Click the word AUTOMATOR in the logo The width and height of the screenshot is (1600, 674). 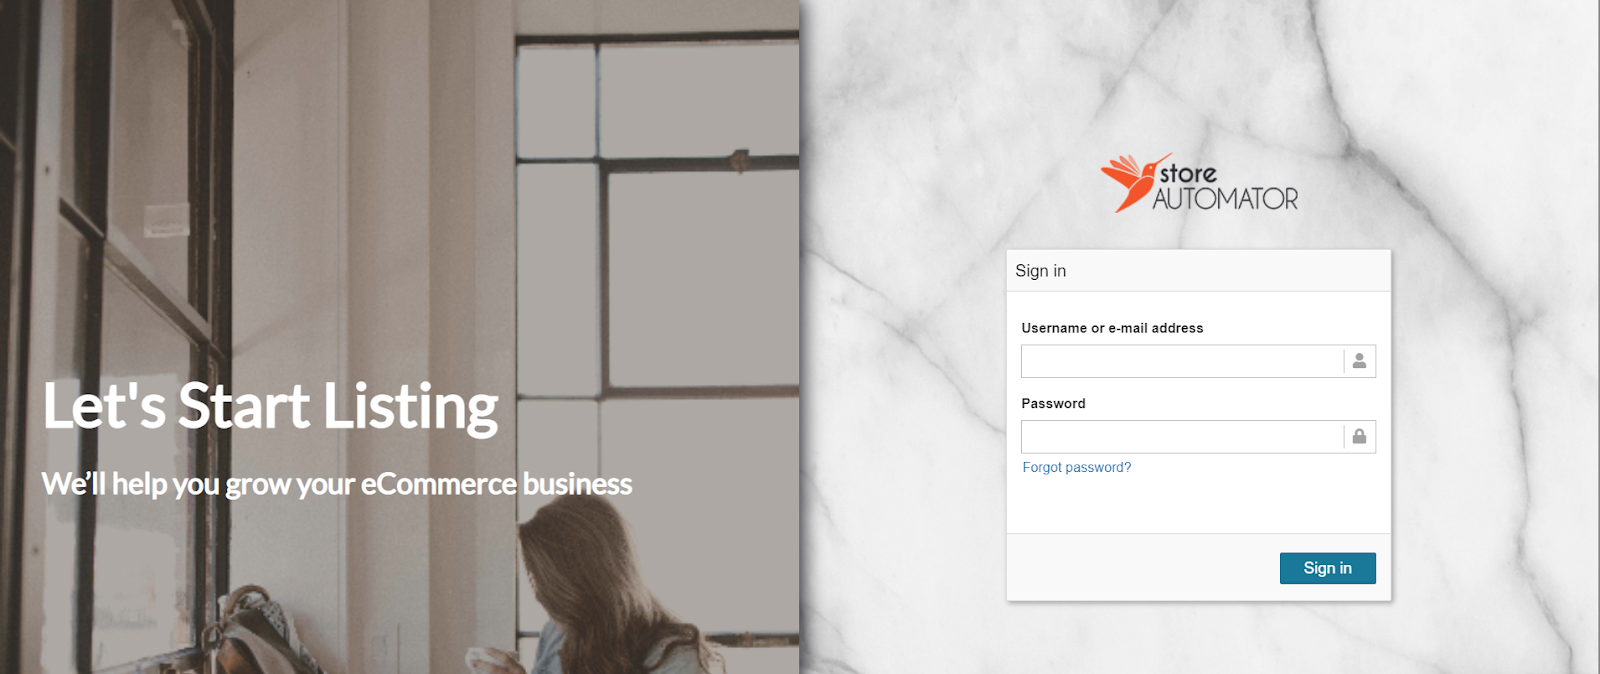pos(1225,199)
